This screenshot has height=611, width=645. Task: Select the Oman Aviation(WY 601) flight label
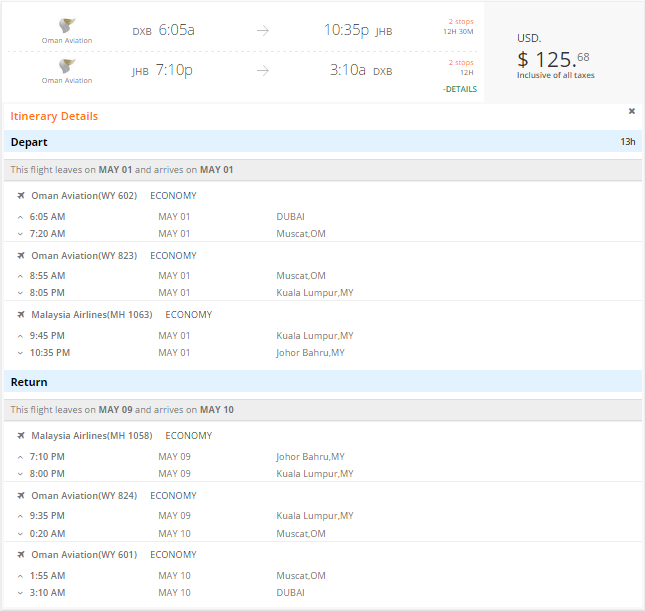pos(84,555)
